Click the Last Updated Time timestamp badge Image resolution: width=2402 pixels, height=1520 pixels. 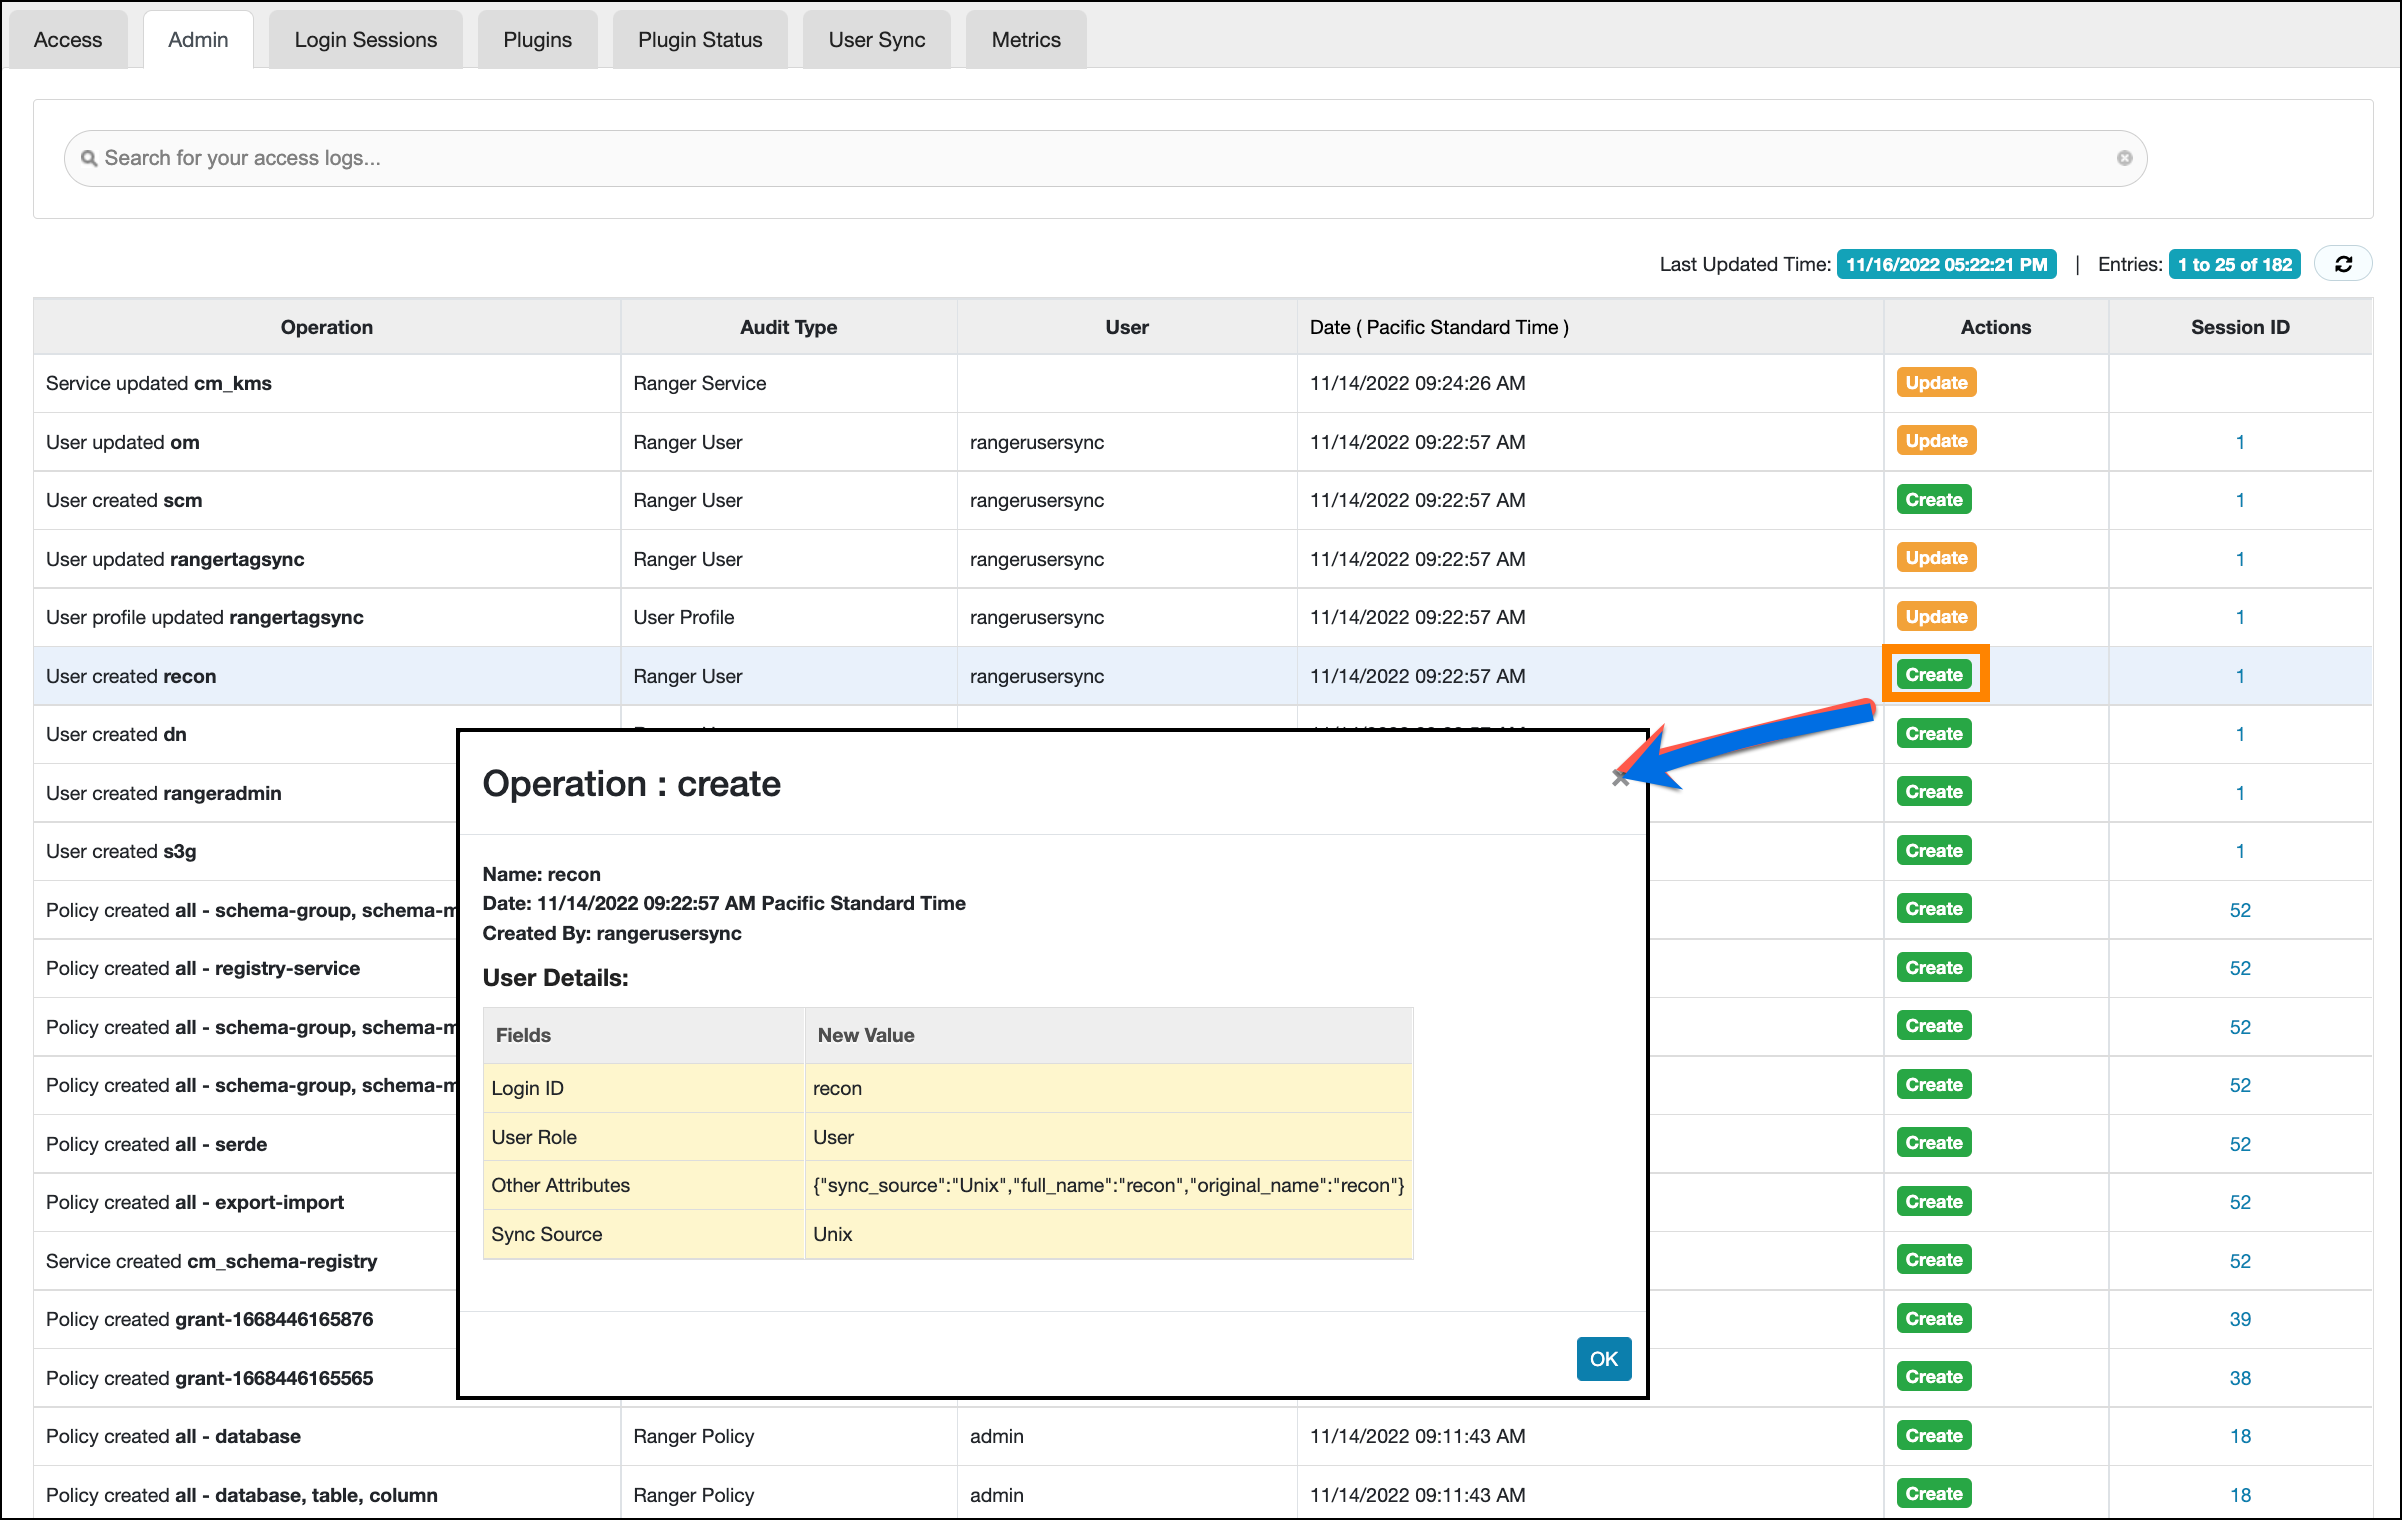click(1946, 264)
